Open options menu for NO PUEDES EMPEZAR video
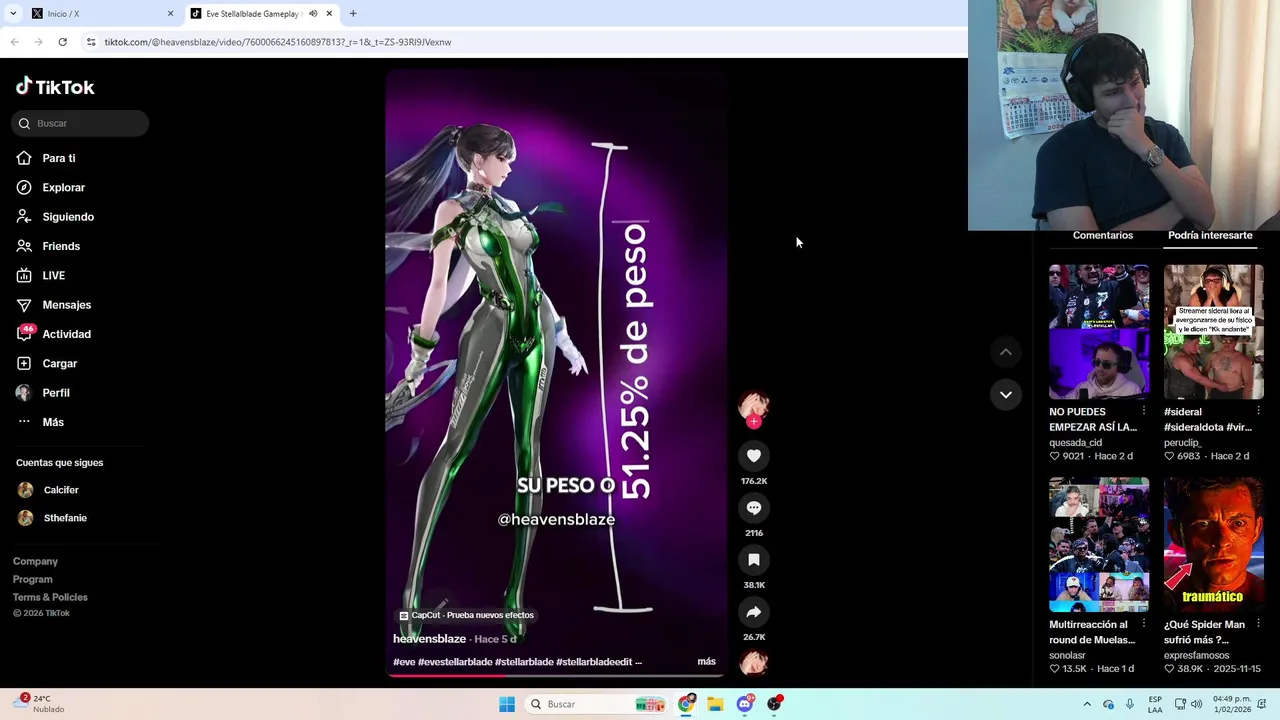Screen dimensions: 1280x720 [x=1143, y=411]
